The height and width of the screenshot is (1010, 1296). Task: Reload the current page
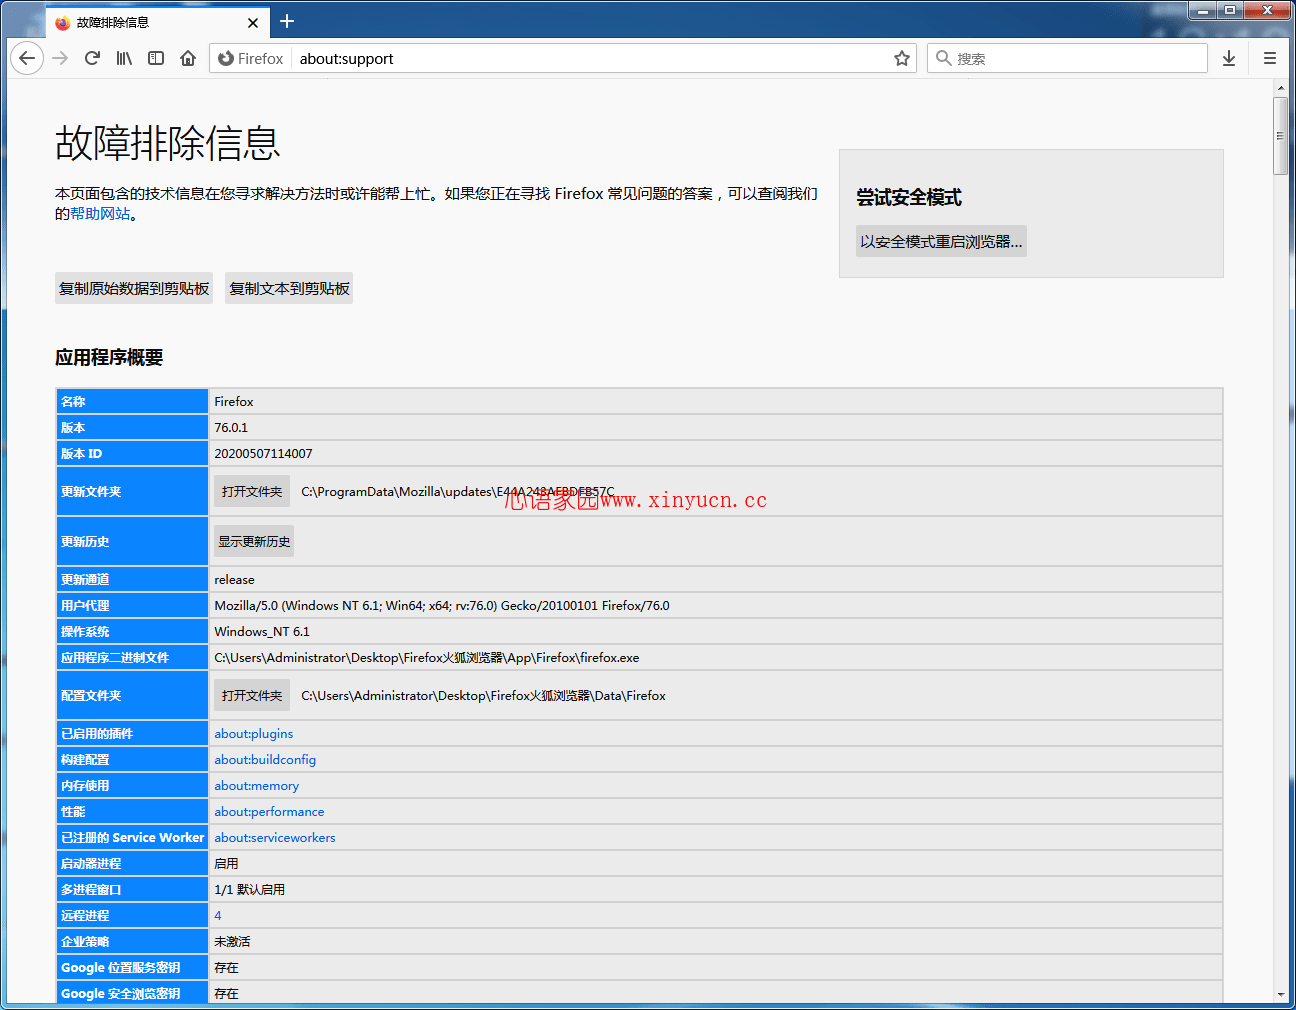[x=92, y=58]
